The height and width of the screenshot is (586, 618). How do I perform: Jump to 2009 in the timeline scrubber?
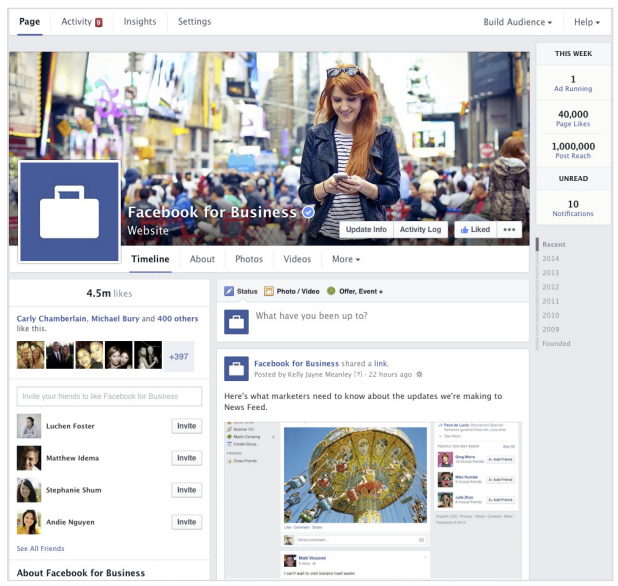coord(551,329)
